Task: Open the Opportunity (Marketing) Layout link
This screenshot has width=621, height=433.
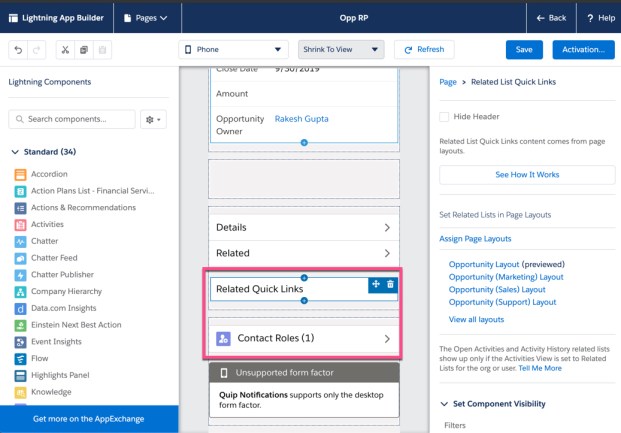Action: [x=506, y=277]
